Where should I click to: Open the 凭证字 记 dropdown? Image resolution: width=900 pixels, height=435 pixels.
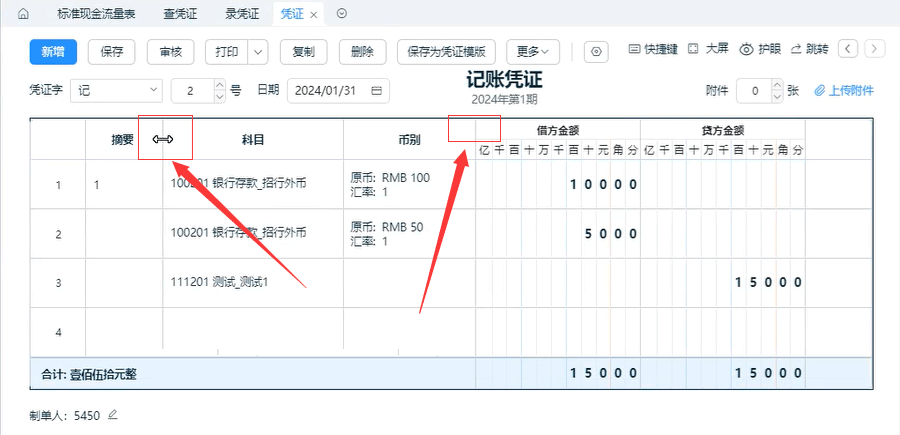[117, 91]
